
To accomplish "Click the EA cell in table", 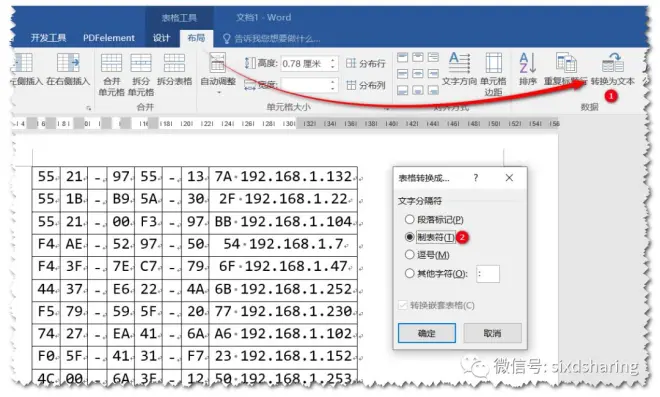I will click(121, 334).
